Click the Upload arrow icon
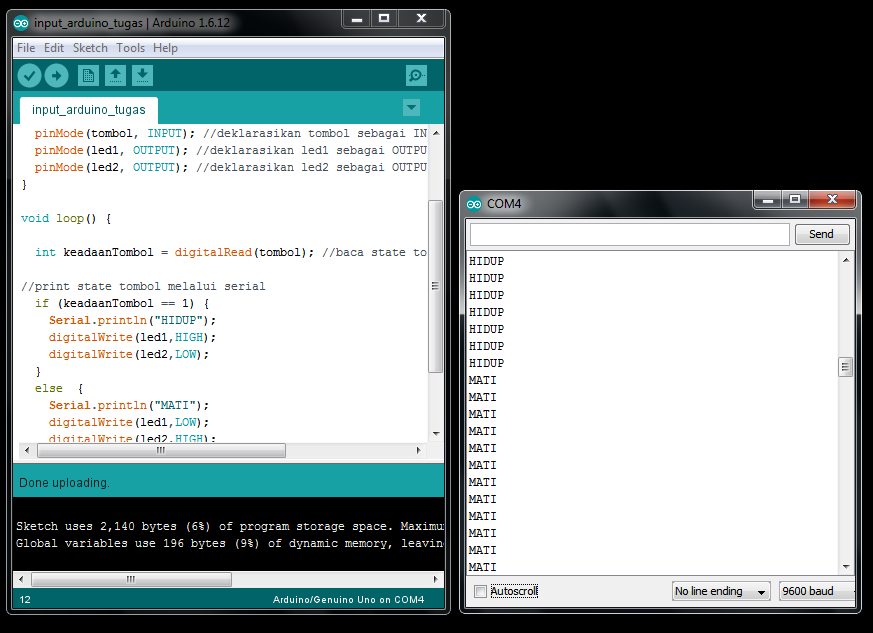This screenshot has width=873, height=633. [x=57, y=75]
